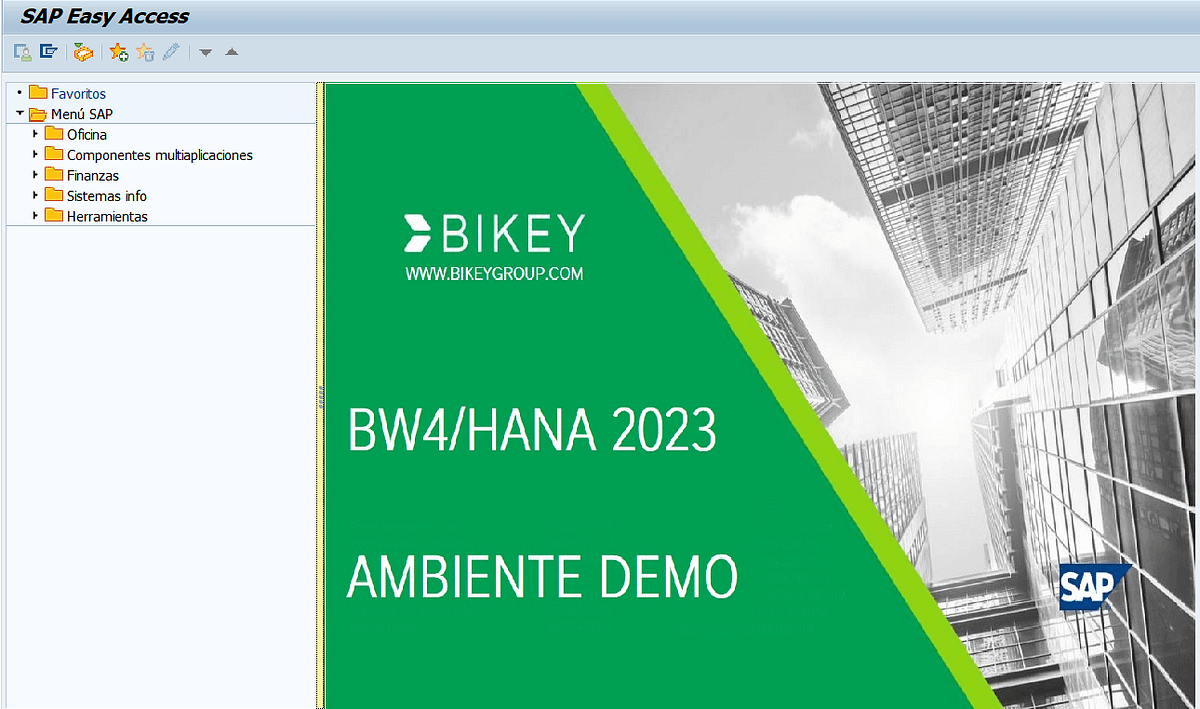Click the Finanzas folder icon
Screen dimensions: 1200x709
coord(54,175)
